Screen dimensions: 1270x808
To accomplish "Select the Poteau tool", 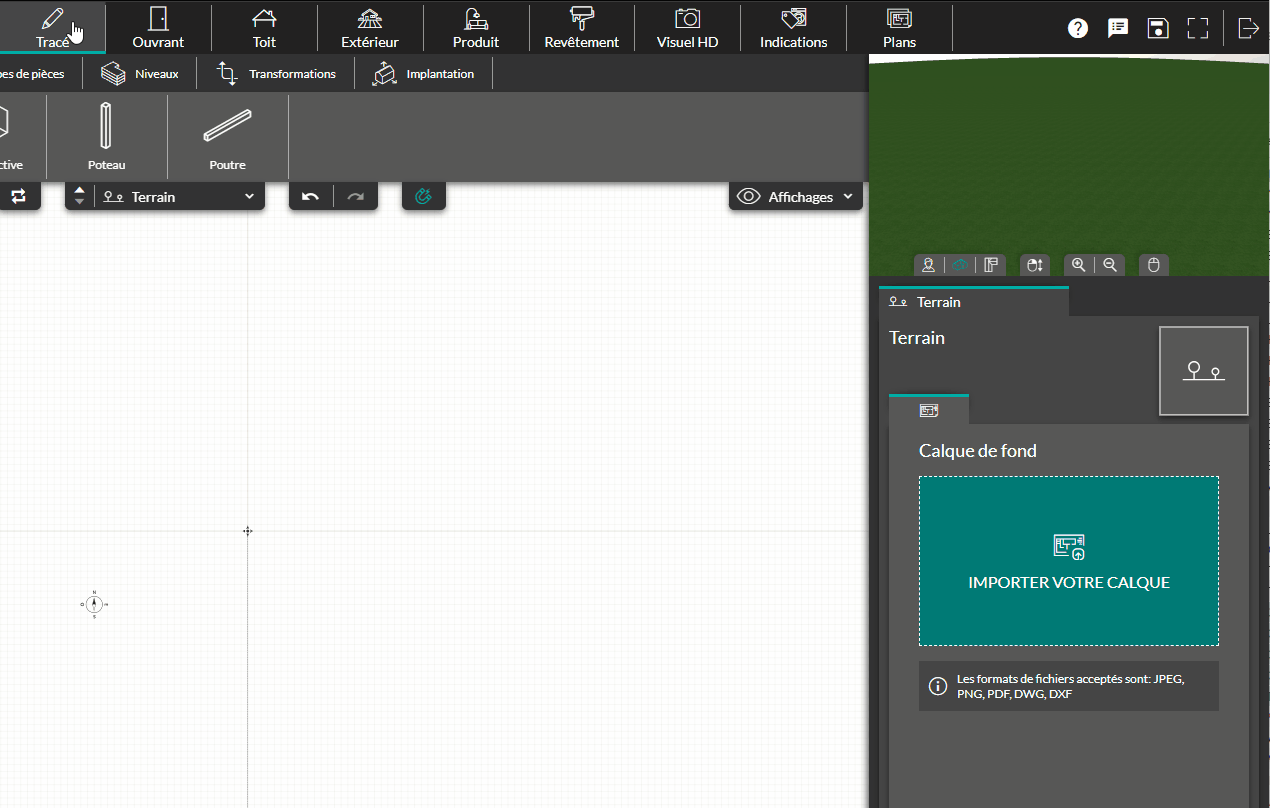I will click(107, 137).
